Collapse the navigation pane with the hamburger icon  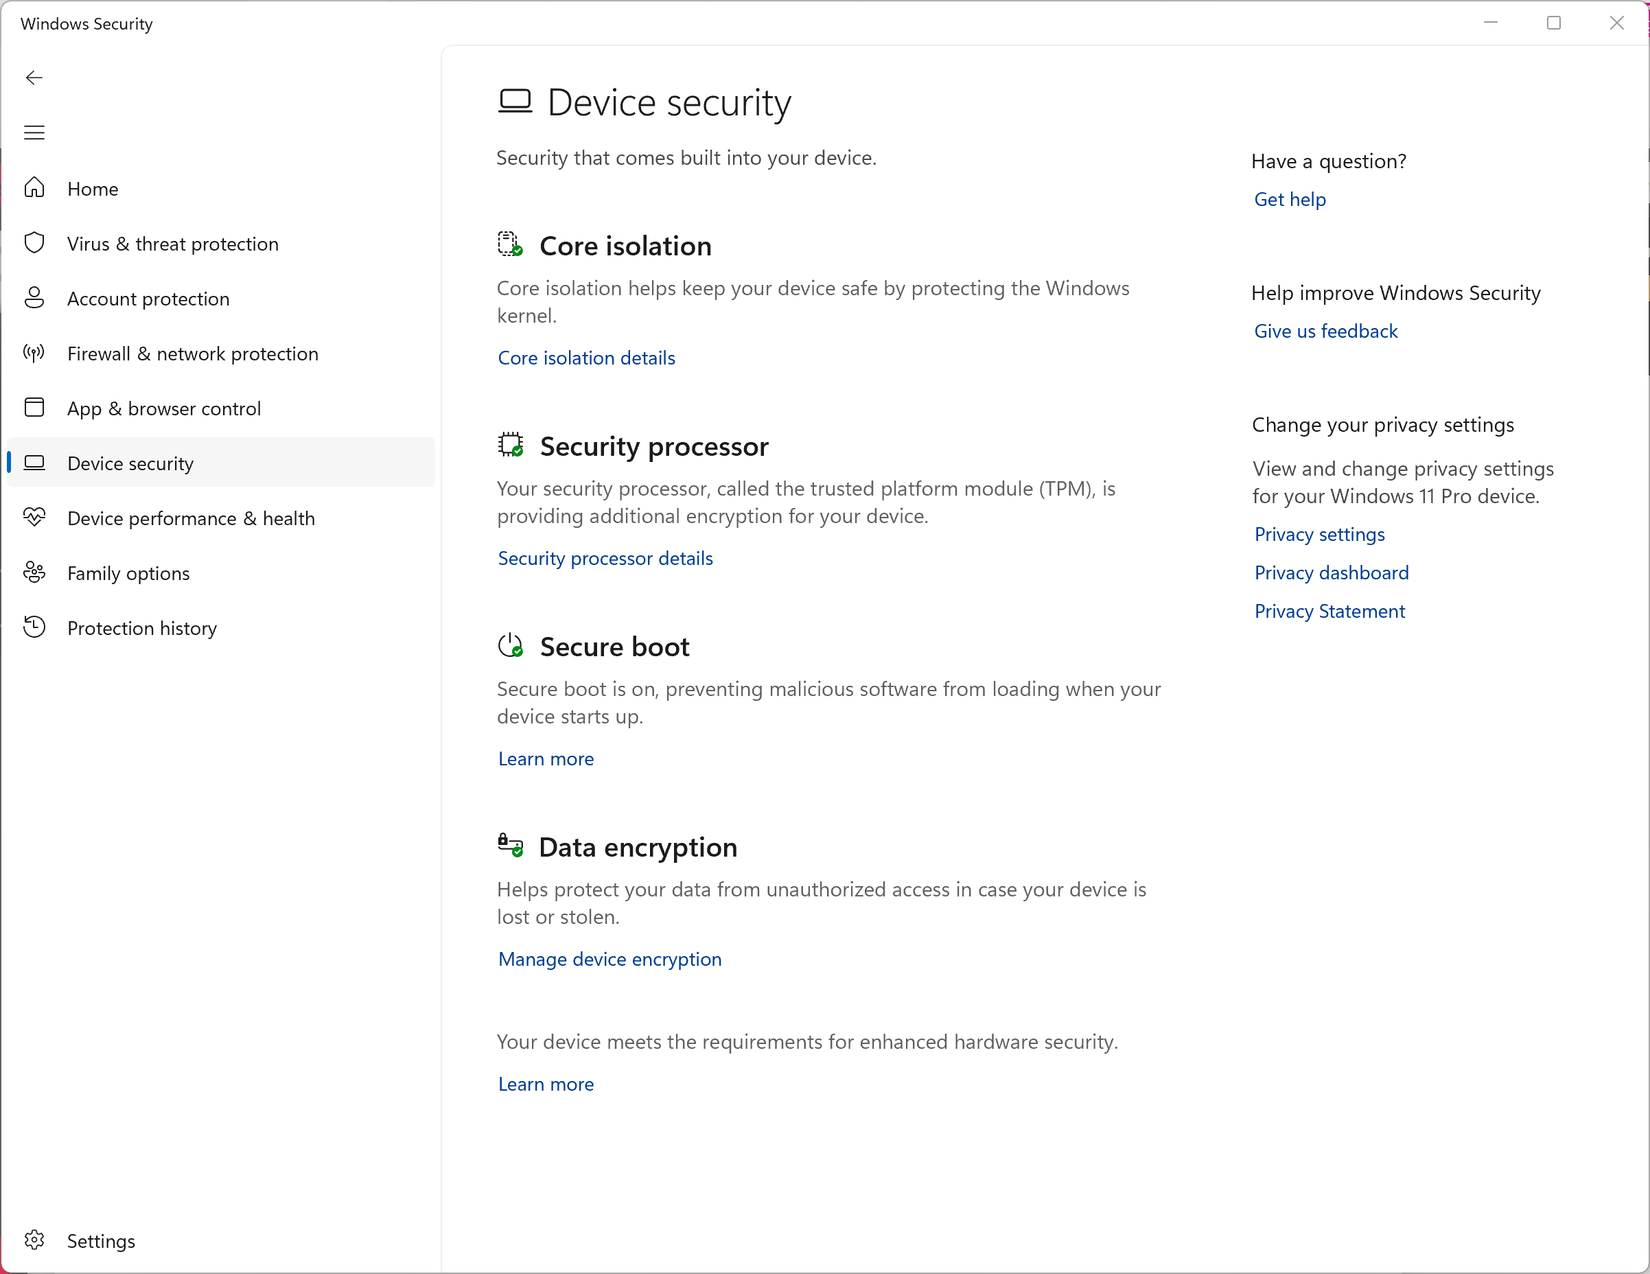[x=34, y=132]
